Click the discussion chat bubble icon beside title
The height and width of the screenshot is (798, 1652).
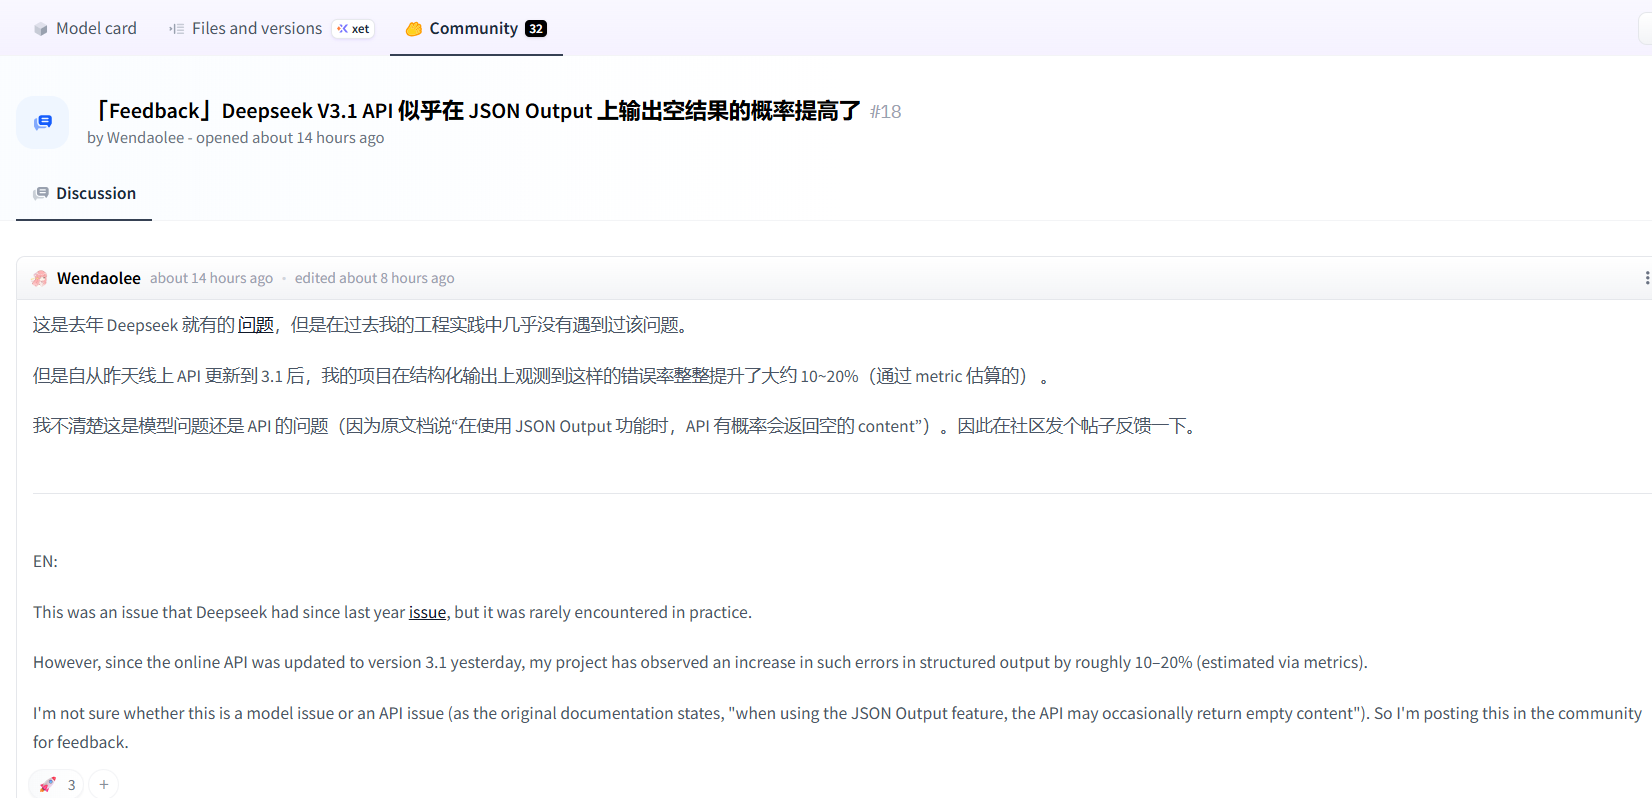[43, 122]
